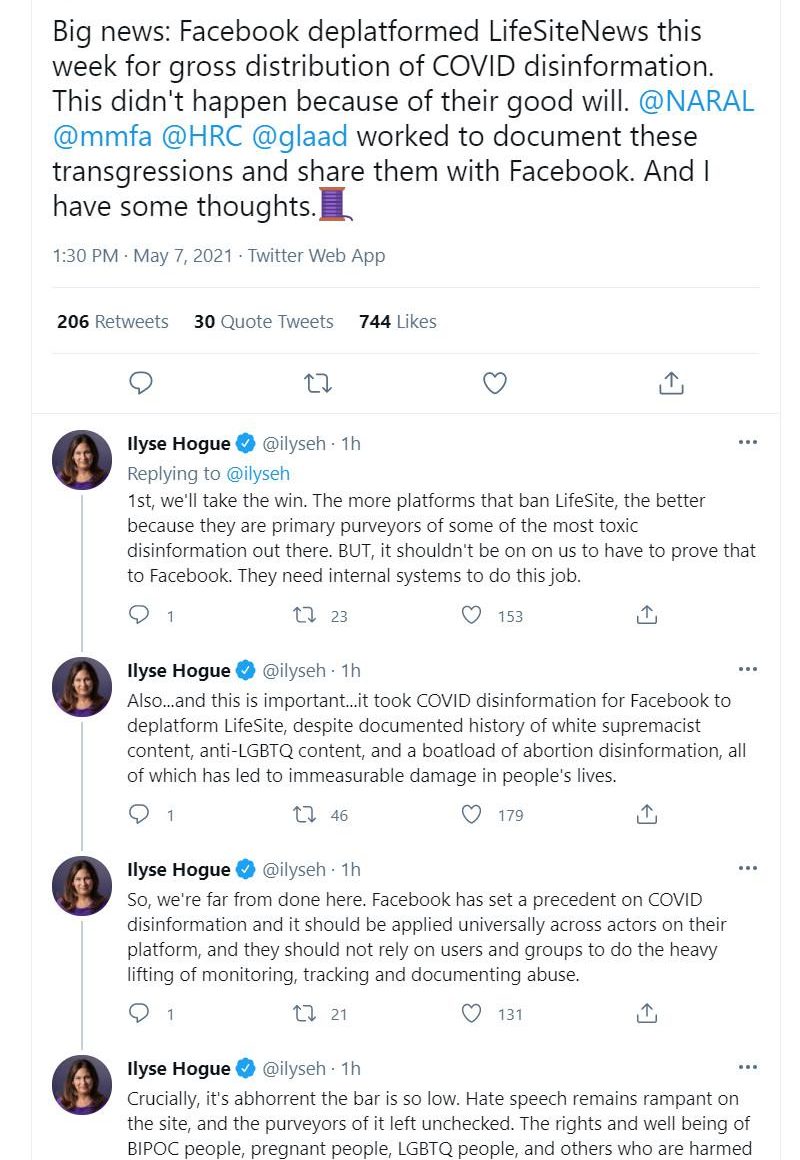View the 30 Quote Tweets
The height and width of the screenshot is (1160, 800).
[264, 321]
